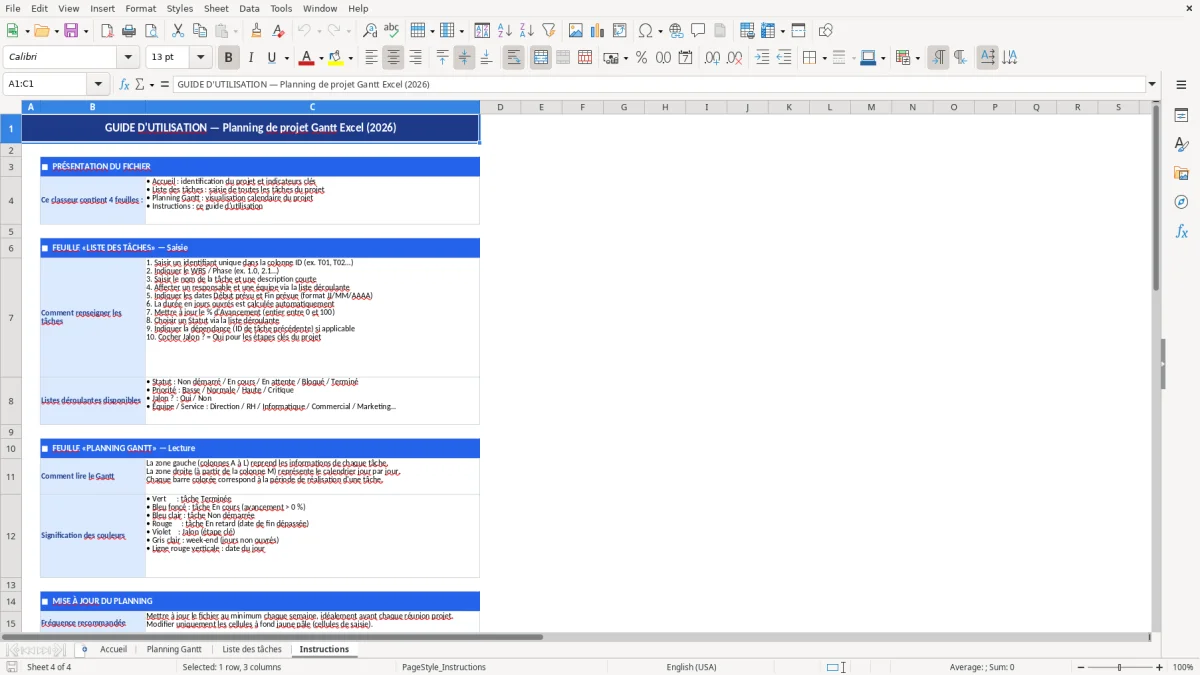Open Font Size dropdown arrow
The height and width of the screenshot is (675, 1200).
(201, 58)
